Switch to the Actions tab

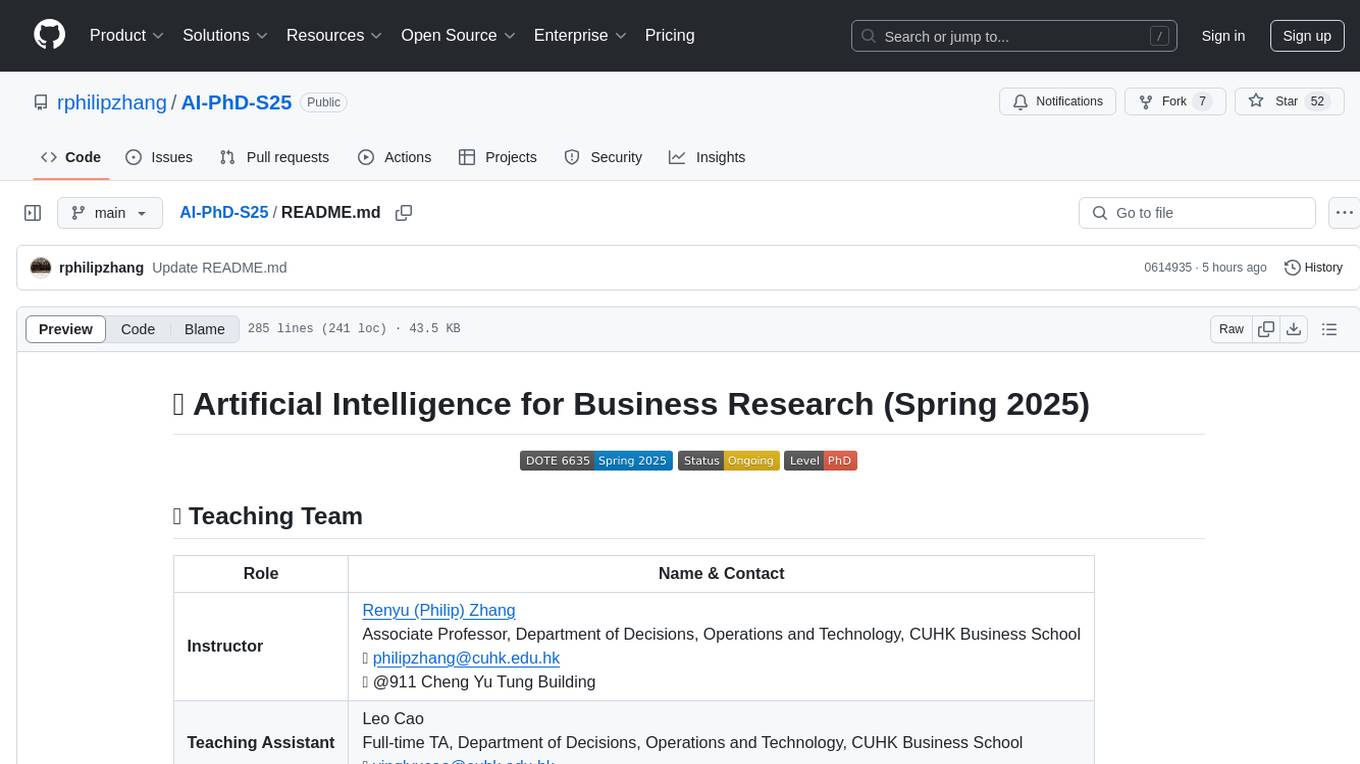(394, 157)
